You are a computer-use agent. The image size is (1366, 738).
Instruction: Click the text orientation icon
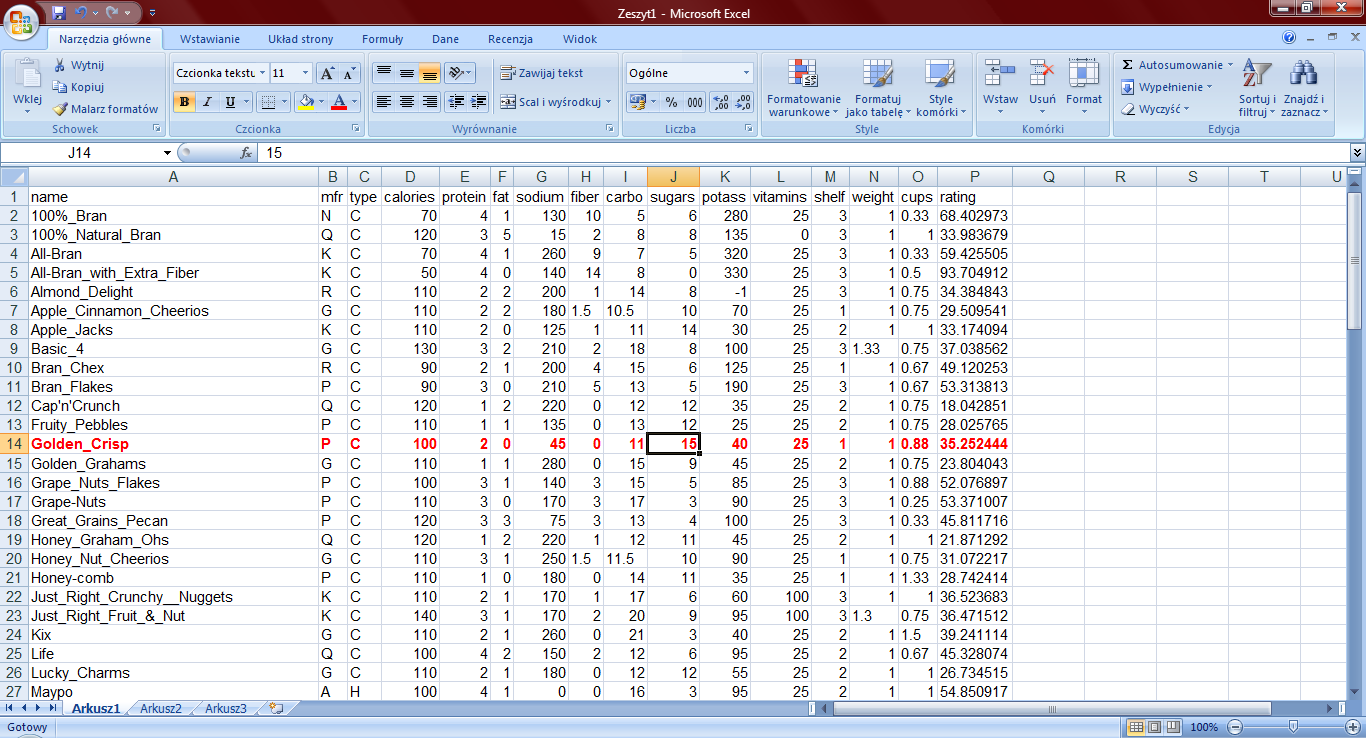[456, 73]
